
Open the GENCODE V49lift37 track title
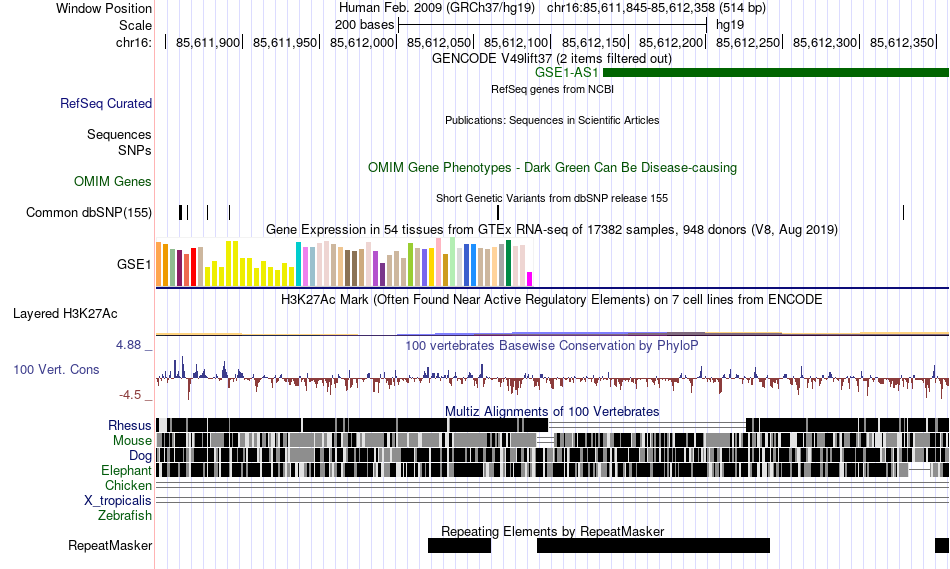pos(552,59)
